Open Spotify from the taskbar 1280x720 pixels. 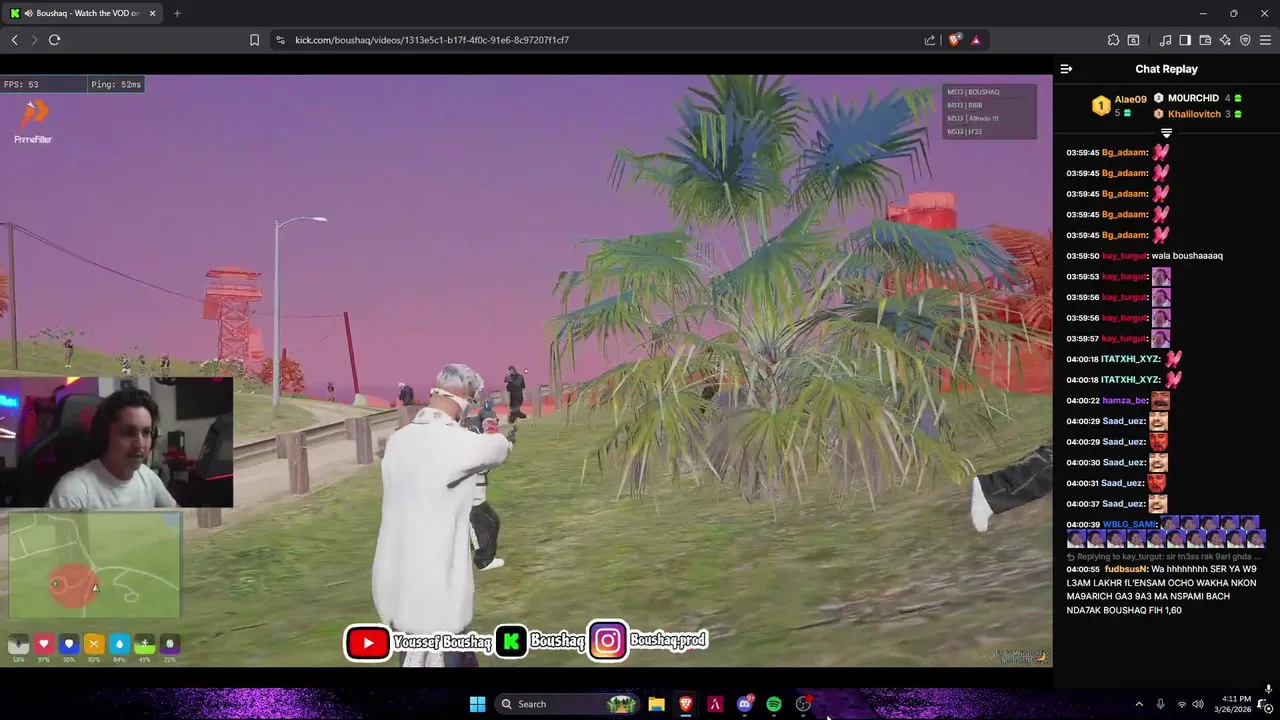(774, 704)
